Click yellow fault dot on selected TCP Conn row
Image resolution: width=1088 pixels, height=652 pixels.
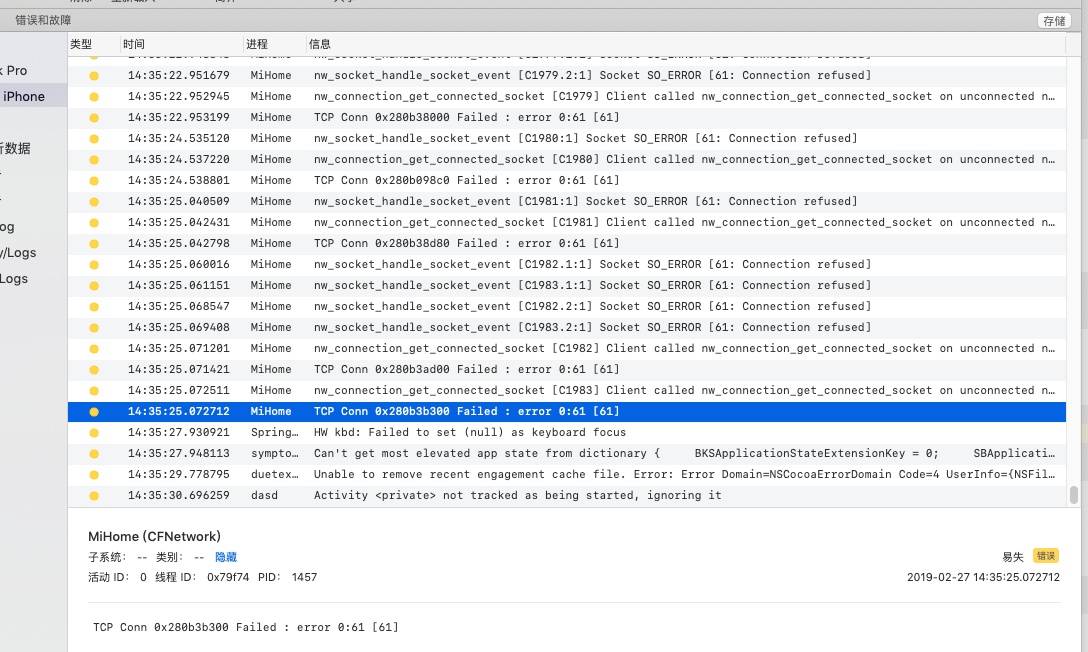tap(93, 411)
